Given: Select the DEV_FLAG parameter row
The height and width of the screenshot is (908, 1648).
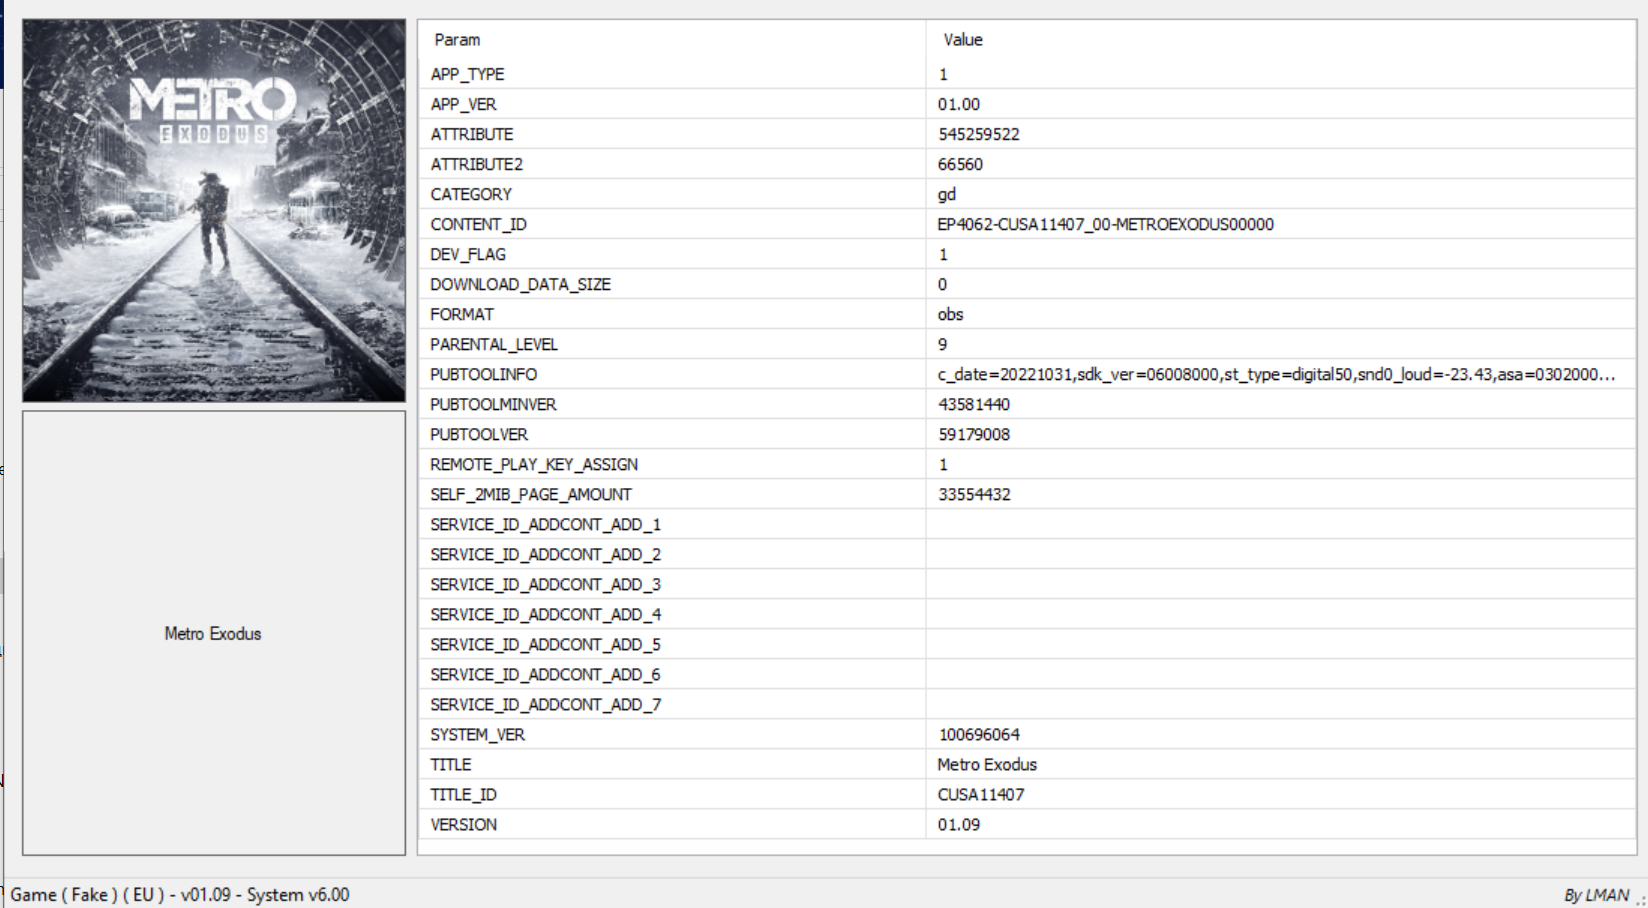Looking at the screenshot, I should pos(1027,254).
